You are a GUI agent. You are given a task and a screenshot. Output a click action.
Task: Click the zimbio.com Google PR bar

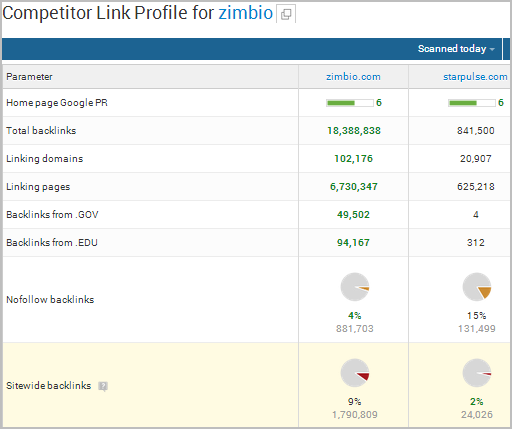(x=350, y=103)
